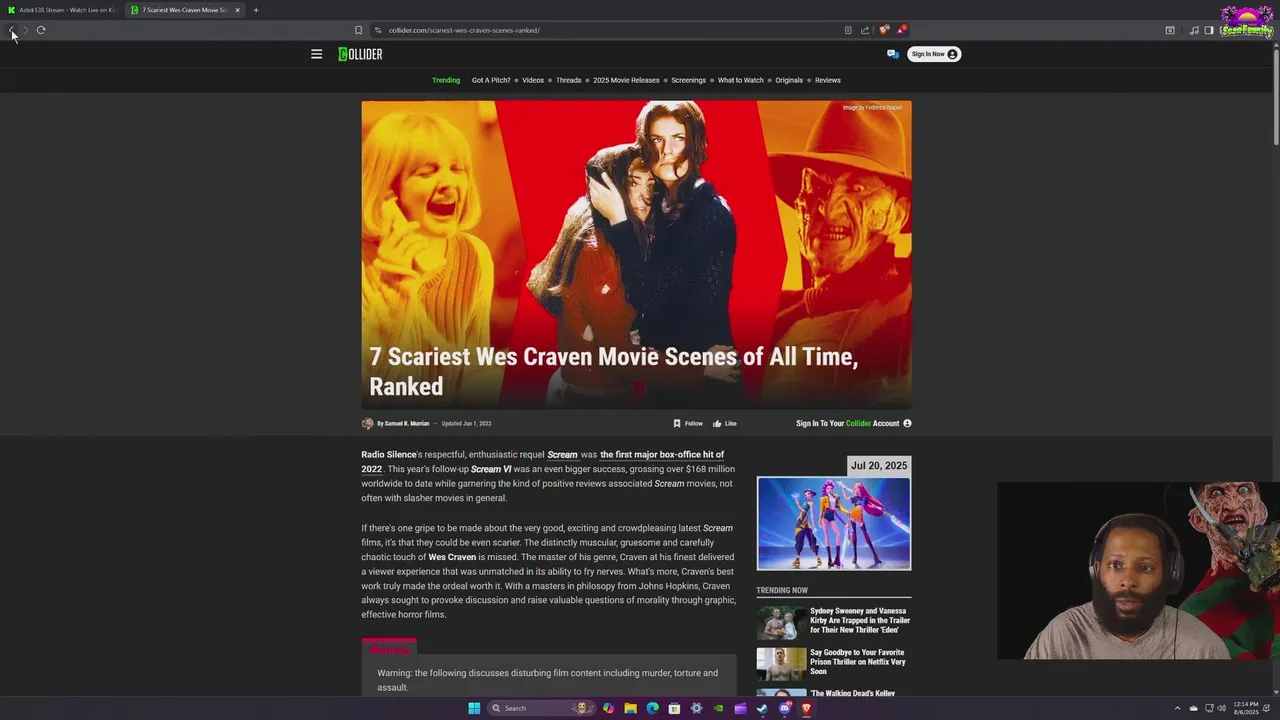Click the Sign In Now button
Viewport: 1280px width, 720px height.
coord(934,54)
